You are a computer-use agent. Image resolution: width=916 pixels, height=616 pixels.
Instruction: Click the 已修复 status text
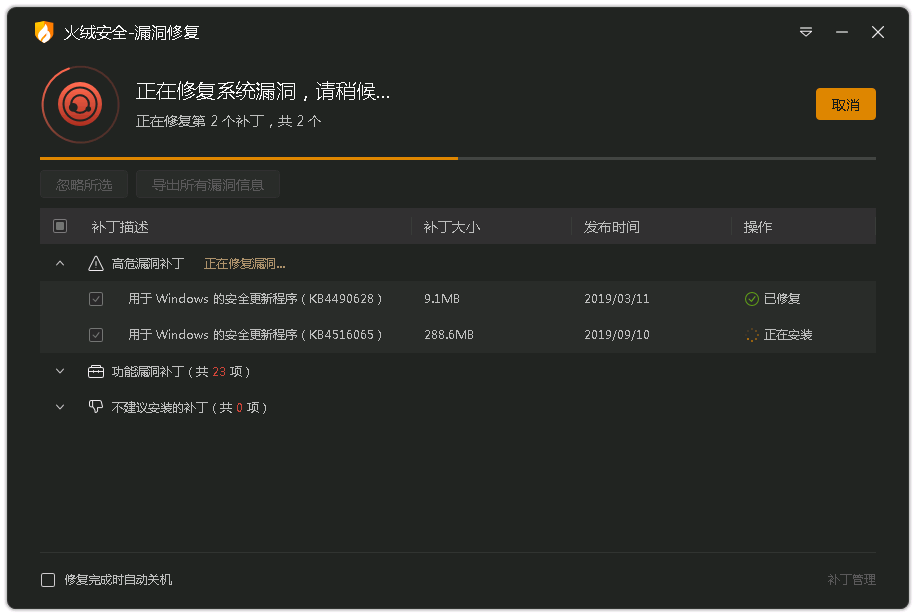[x=782, y=299]
